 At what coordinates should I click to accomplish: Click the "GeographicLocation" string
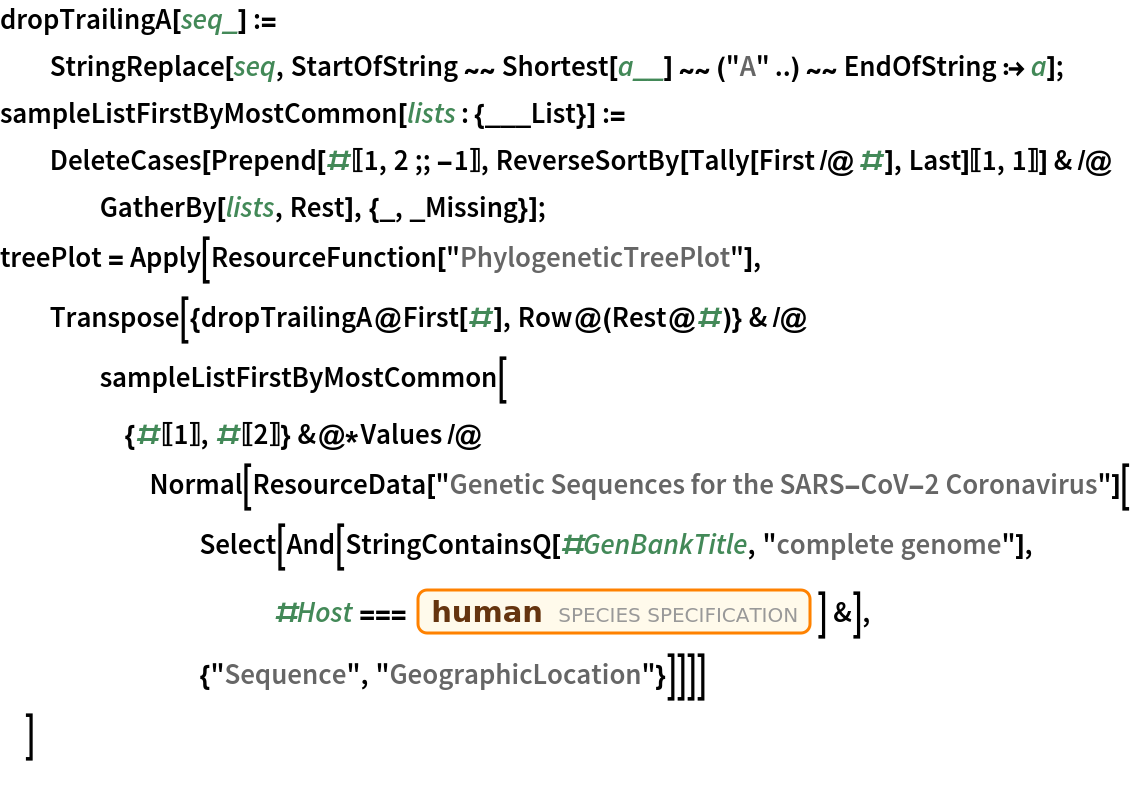click(x=515, y=675)
